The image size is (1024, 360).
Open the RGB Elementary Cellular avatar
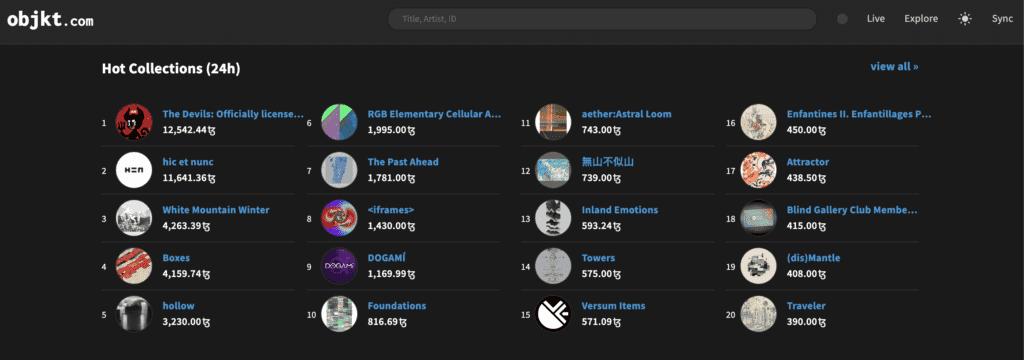(x=340, y=122)
